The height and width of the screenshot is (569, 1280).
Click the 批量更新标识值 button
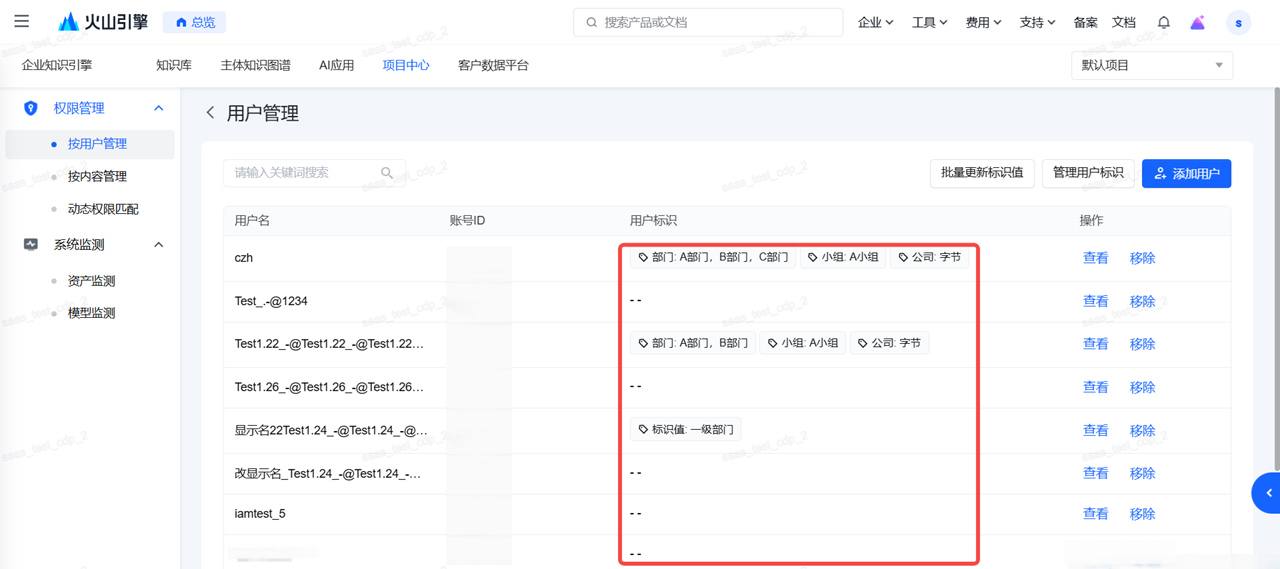(982, 173)
